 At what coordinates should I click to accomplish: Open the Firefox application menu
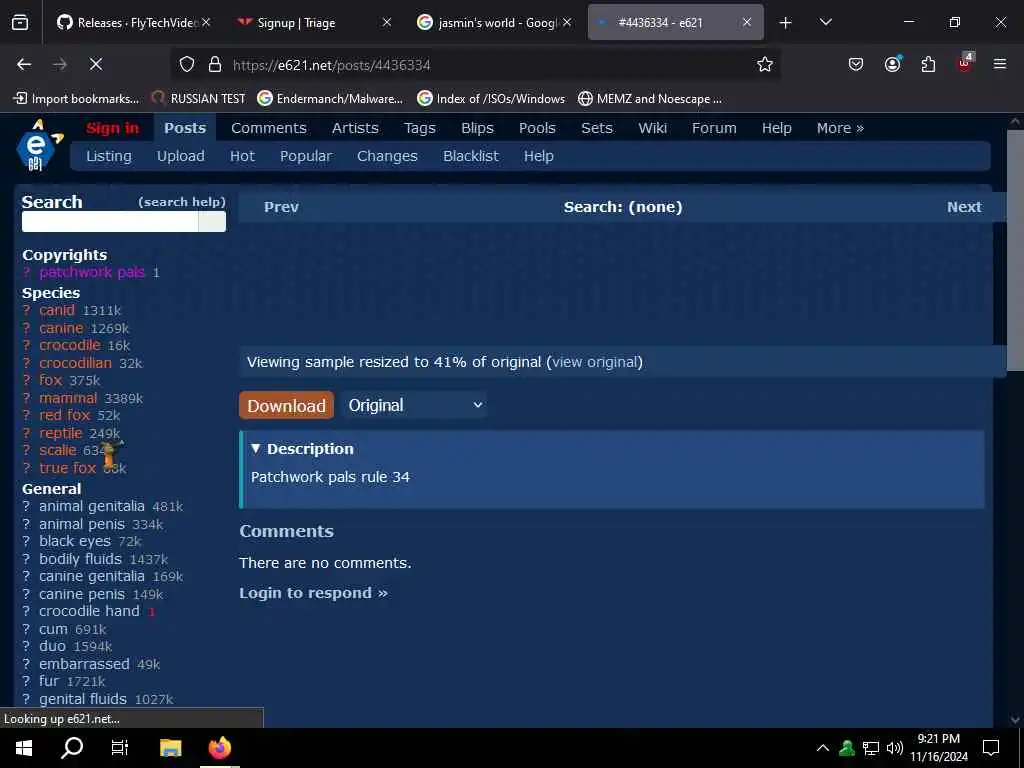click(1000, 64)
